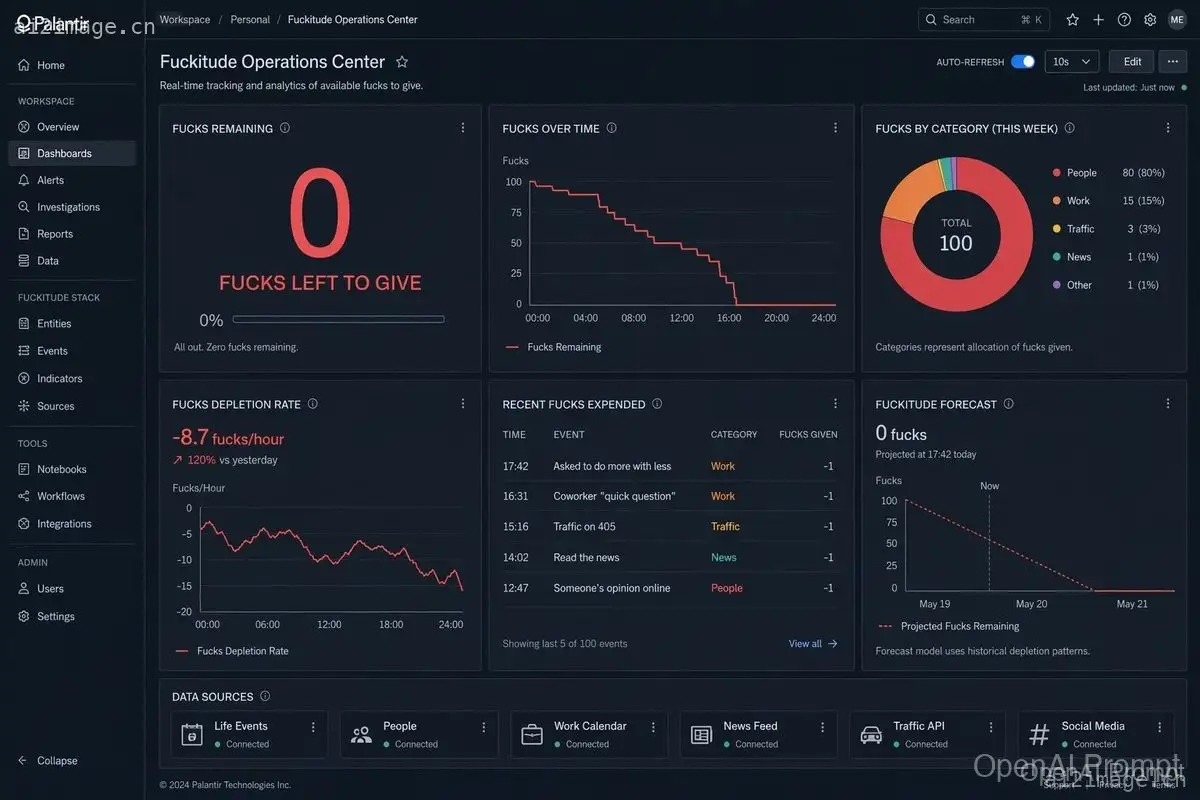Screen dimensions: 1200x800
Task: Click info icon beside Fuckitude Forecast
Action: pos(1009,404)
